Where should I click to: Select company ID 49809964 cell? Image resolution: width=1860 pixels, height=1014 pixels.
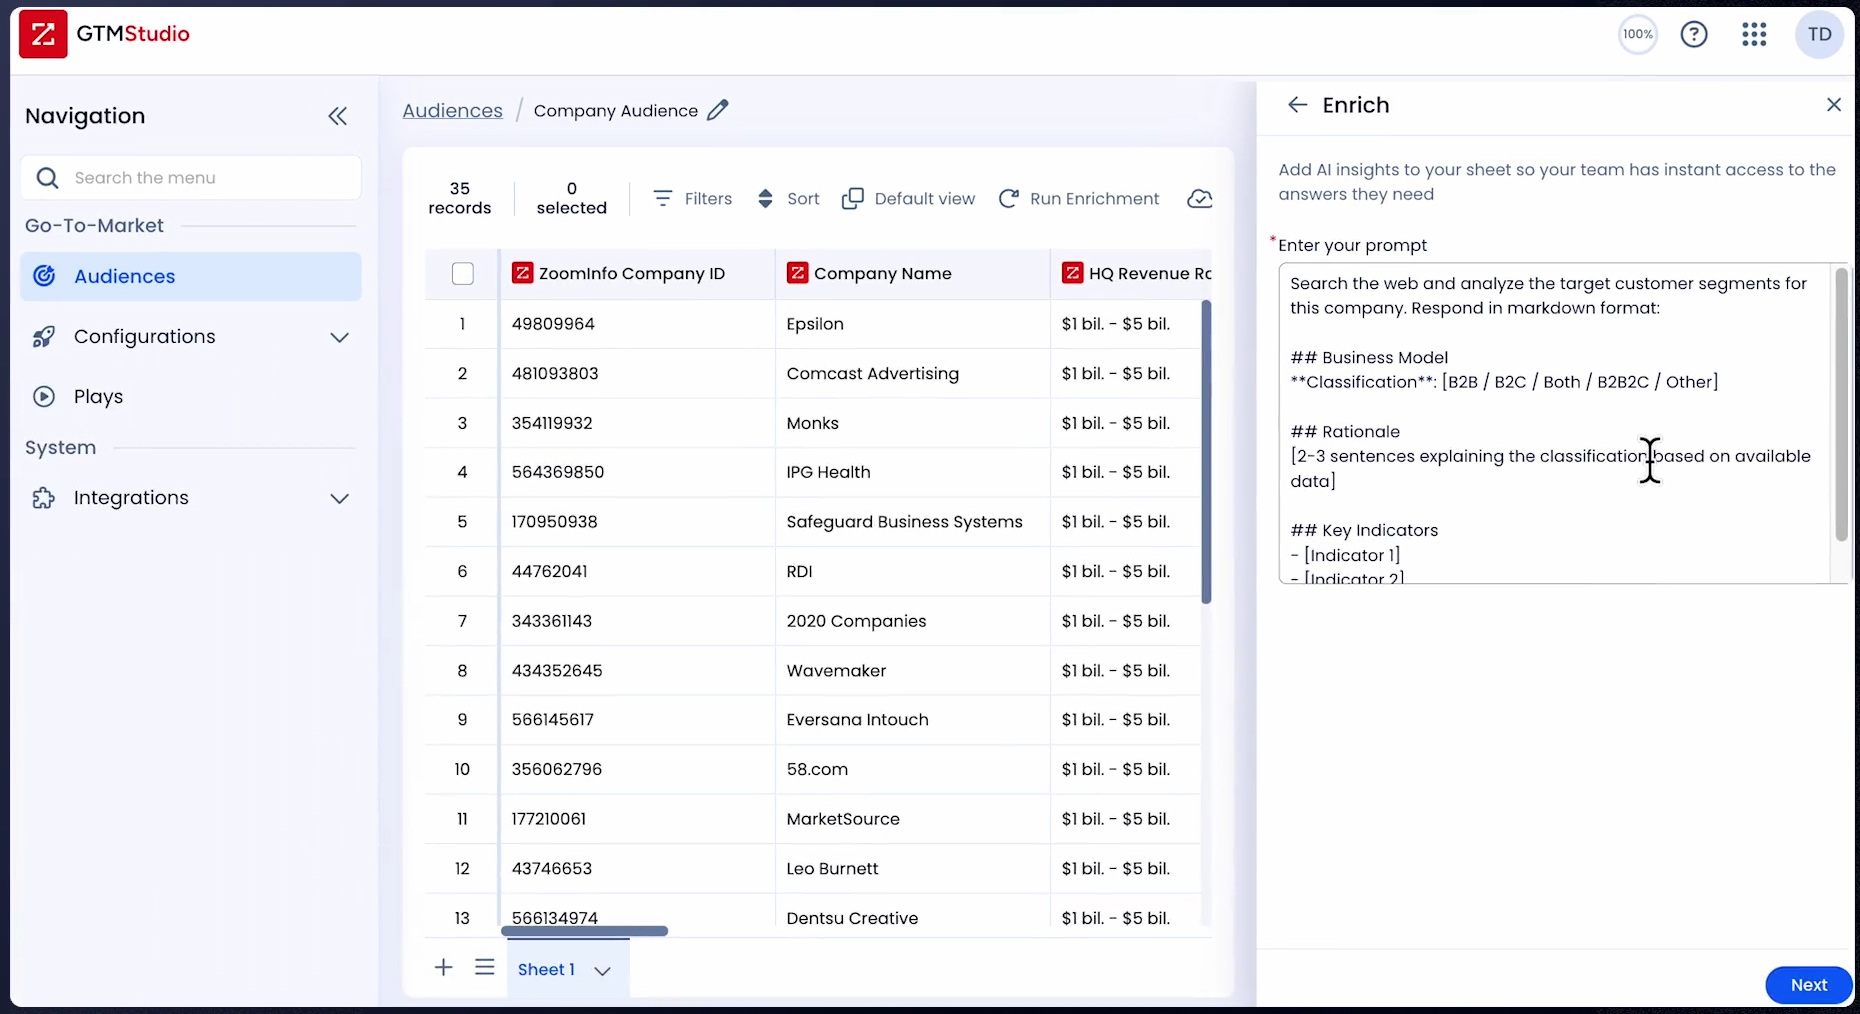click(637, 324)
